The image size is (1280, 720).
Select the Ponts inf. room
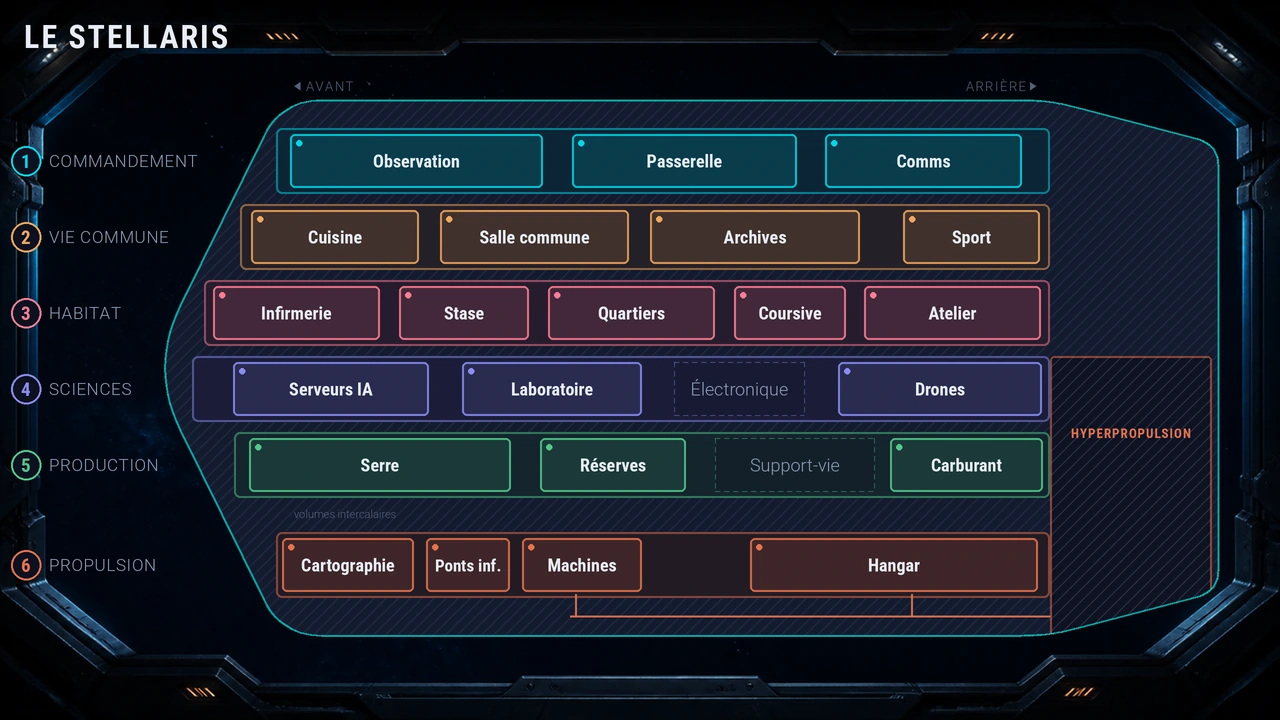tap(468, 565)
